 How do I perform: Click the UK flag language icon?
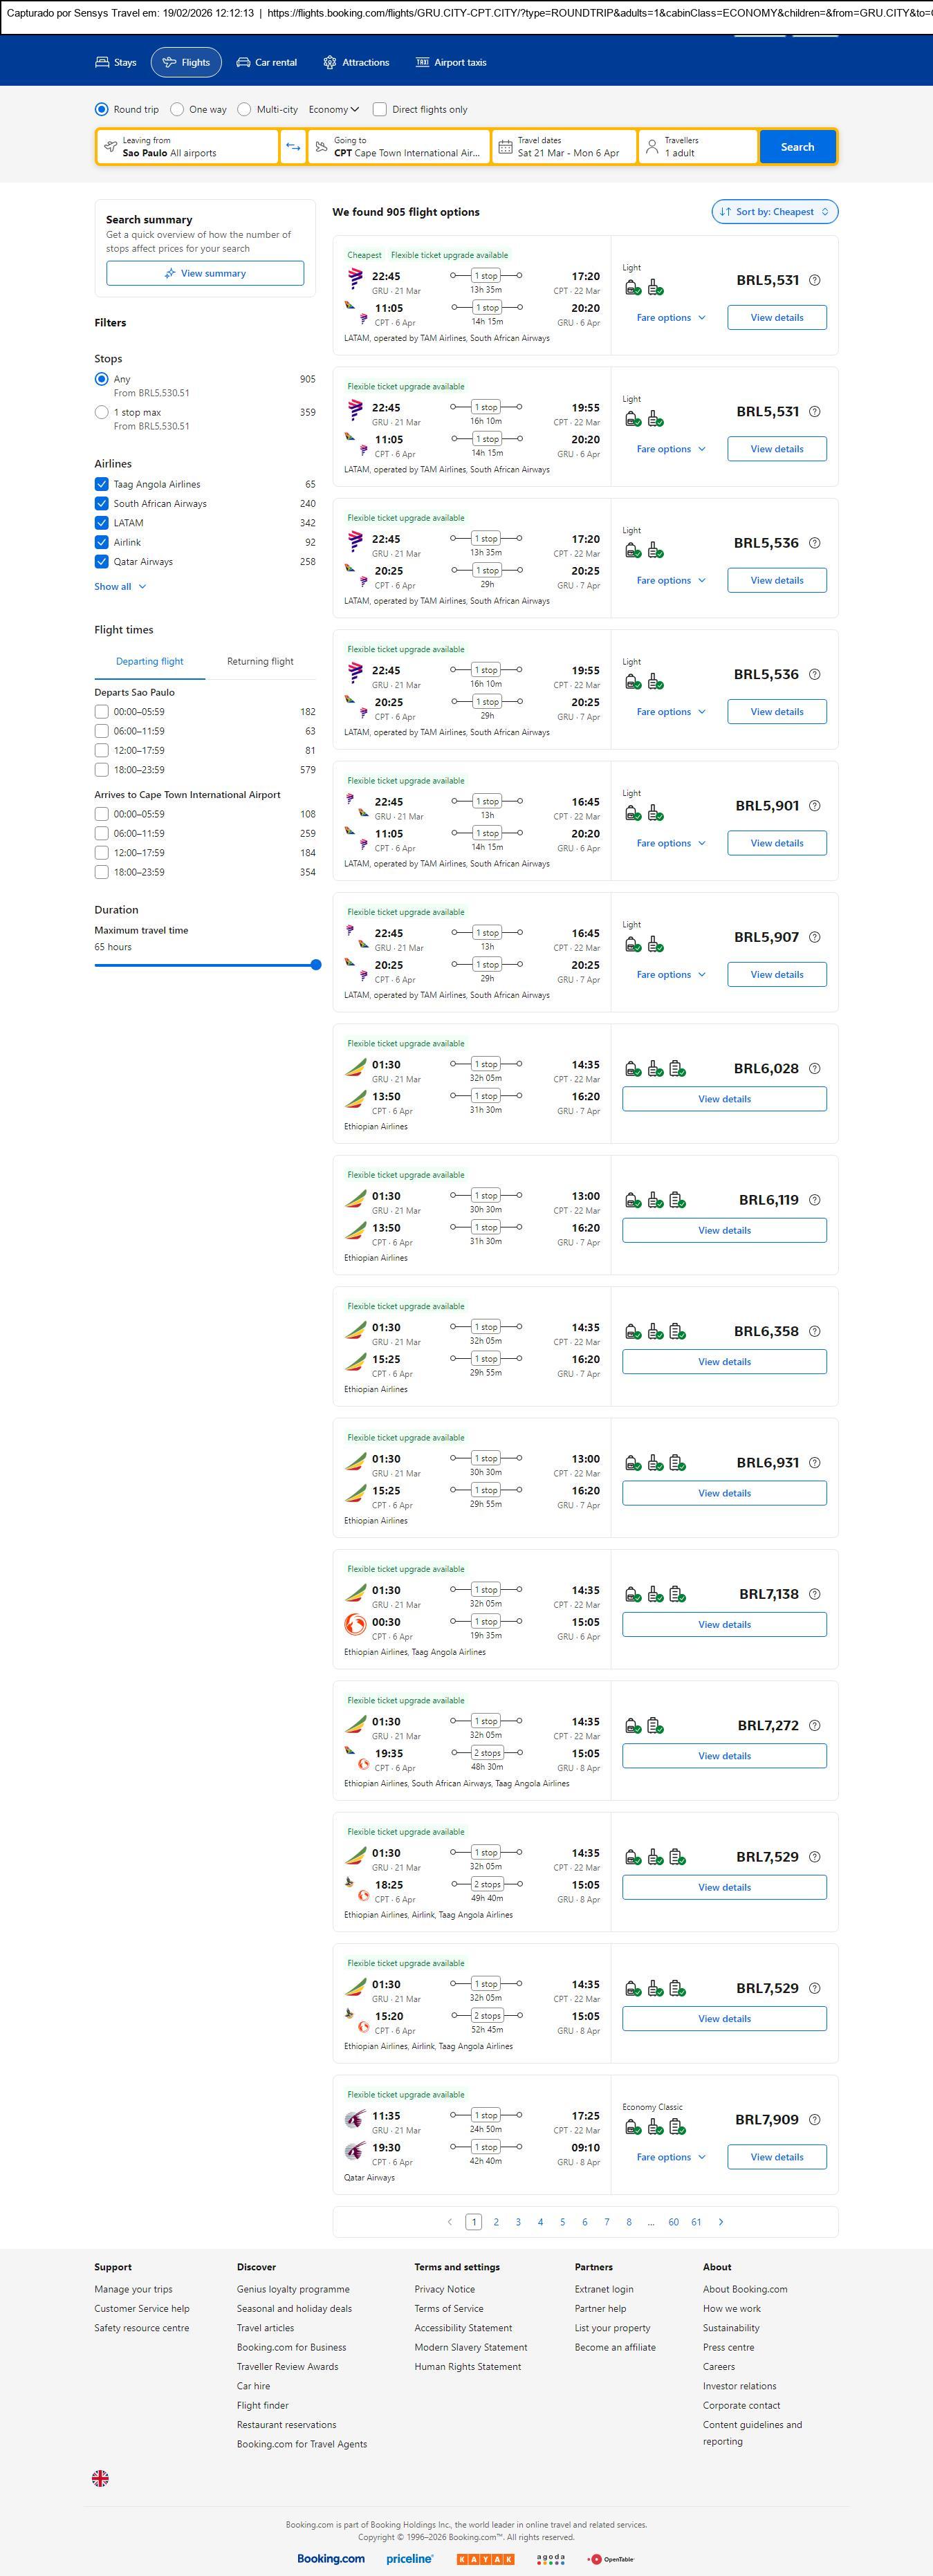click(x=100, y=2478)
